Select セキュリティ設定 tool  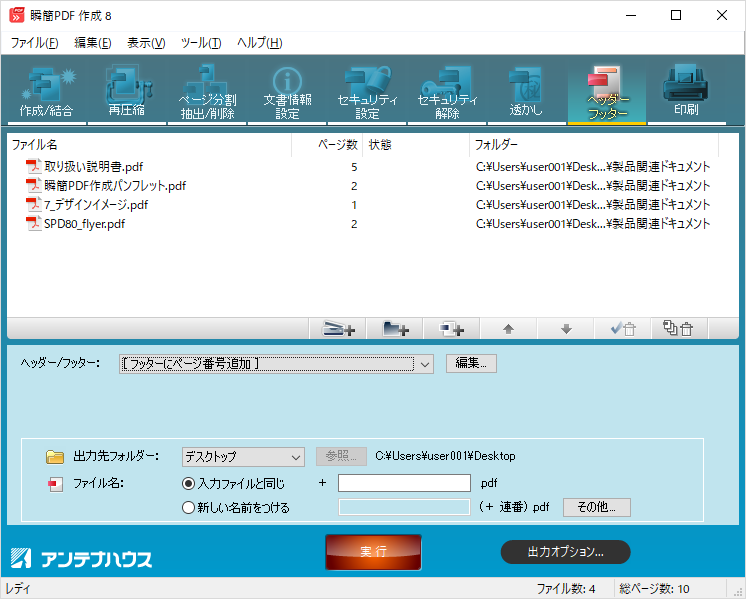click(x=367, y=92)
